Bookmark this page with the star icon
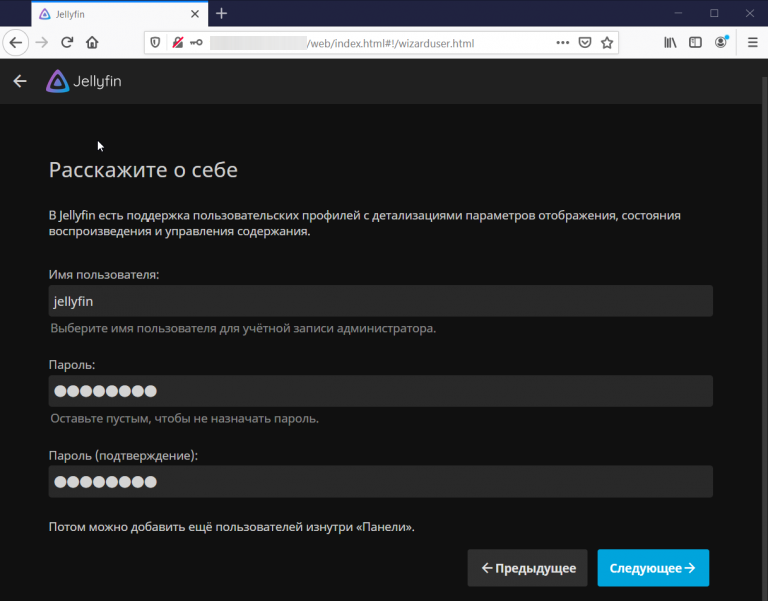 pyautogui.click(x=606, y=43)
